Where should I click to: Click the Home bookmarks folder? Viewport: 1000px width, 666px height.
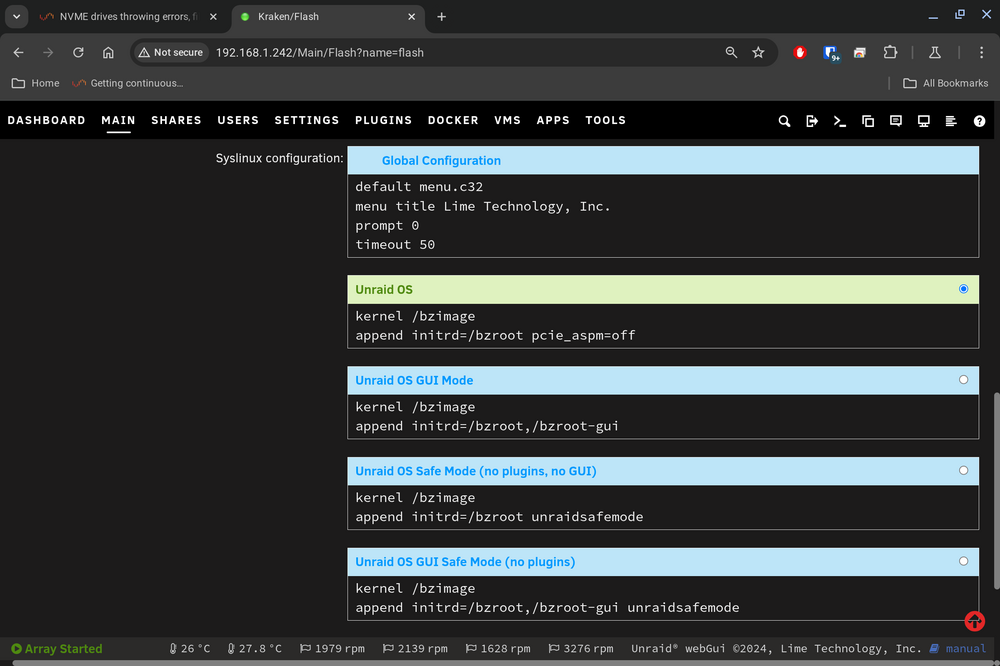(36, 83)
